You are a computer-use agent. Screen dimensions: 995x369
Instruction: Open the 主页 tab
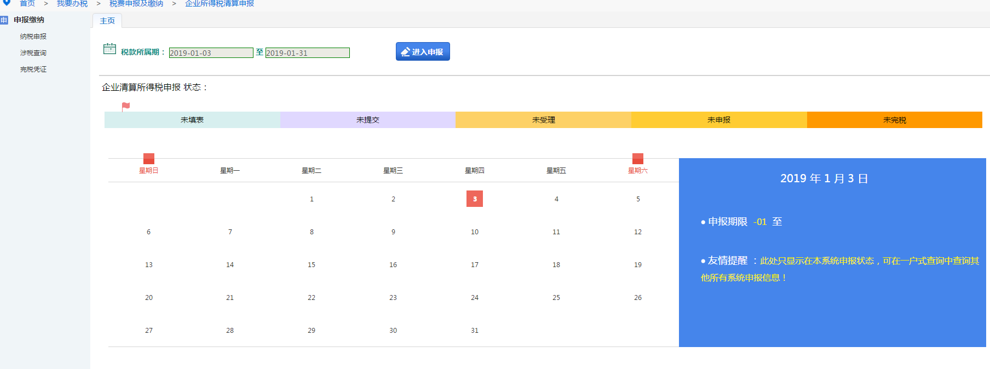(x=107, y=21)
